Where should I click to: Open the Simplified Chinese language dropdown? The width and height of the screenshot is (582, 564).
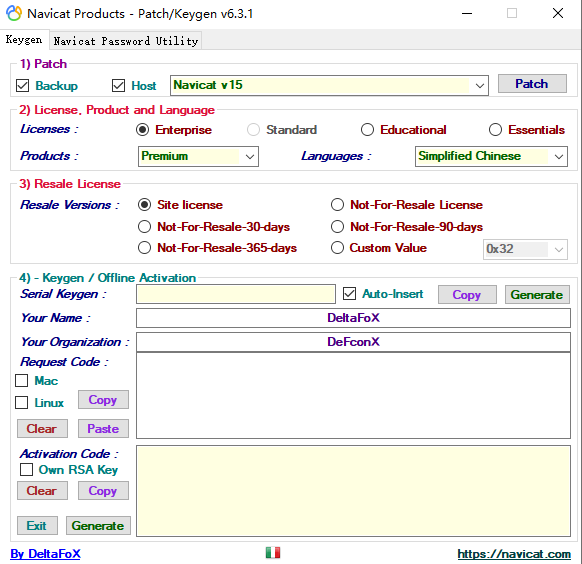491,156
